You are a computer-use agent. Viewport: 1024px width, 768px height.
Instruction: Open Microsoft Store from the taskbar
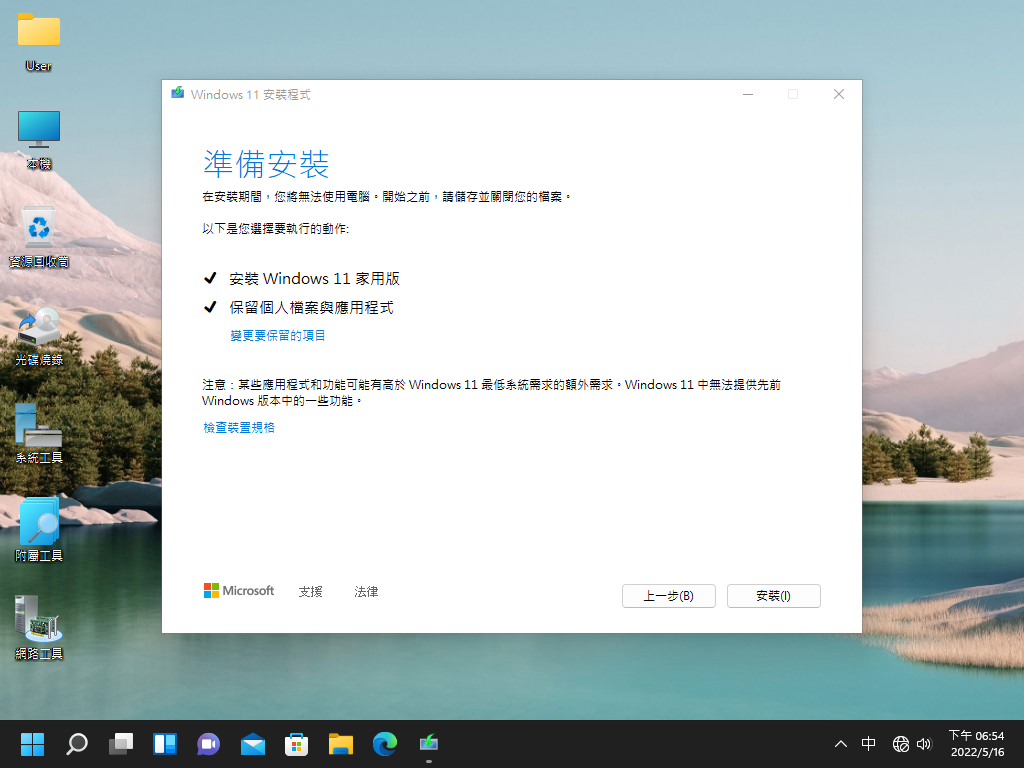click(x=296, y=744)
